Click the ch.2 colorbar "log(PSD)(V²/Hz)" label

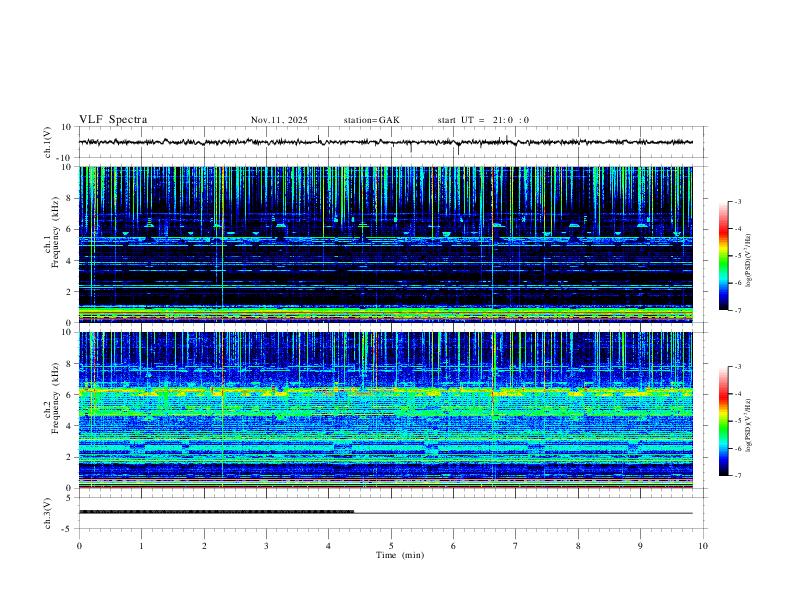click(x=748, y=425)
